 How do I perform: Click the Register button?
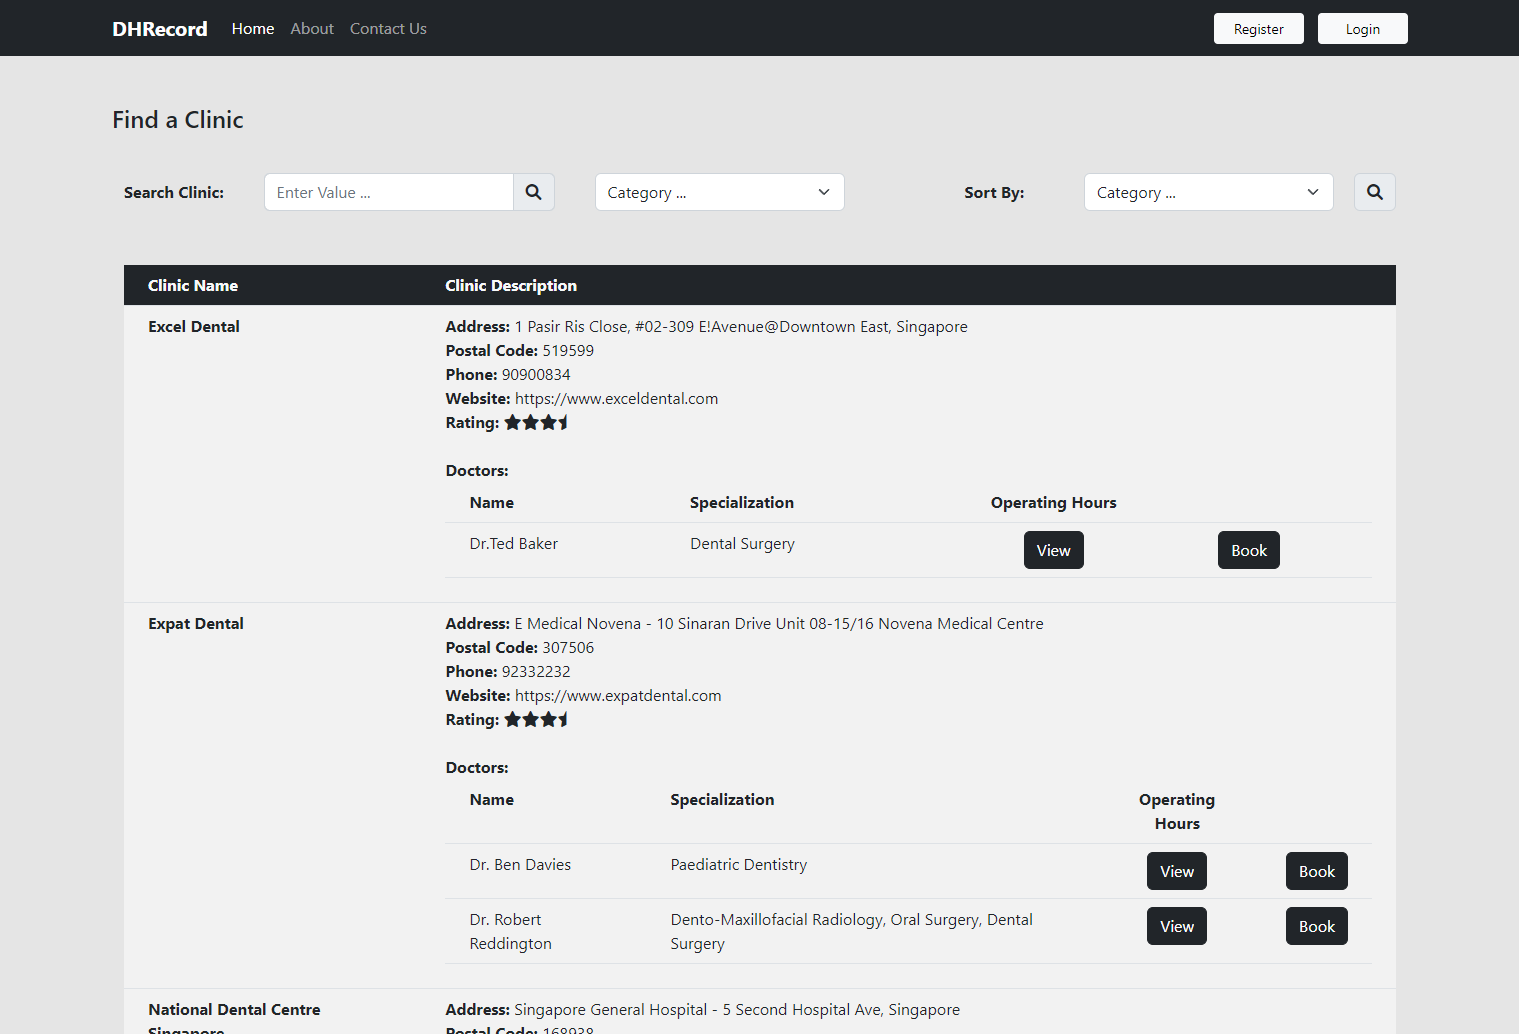coord(1259,29)
